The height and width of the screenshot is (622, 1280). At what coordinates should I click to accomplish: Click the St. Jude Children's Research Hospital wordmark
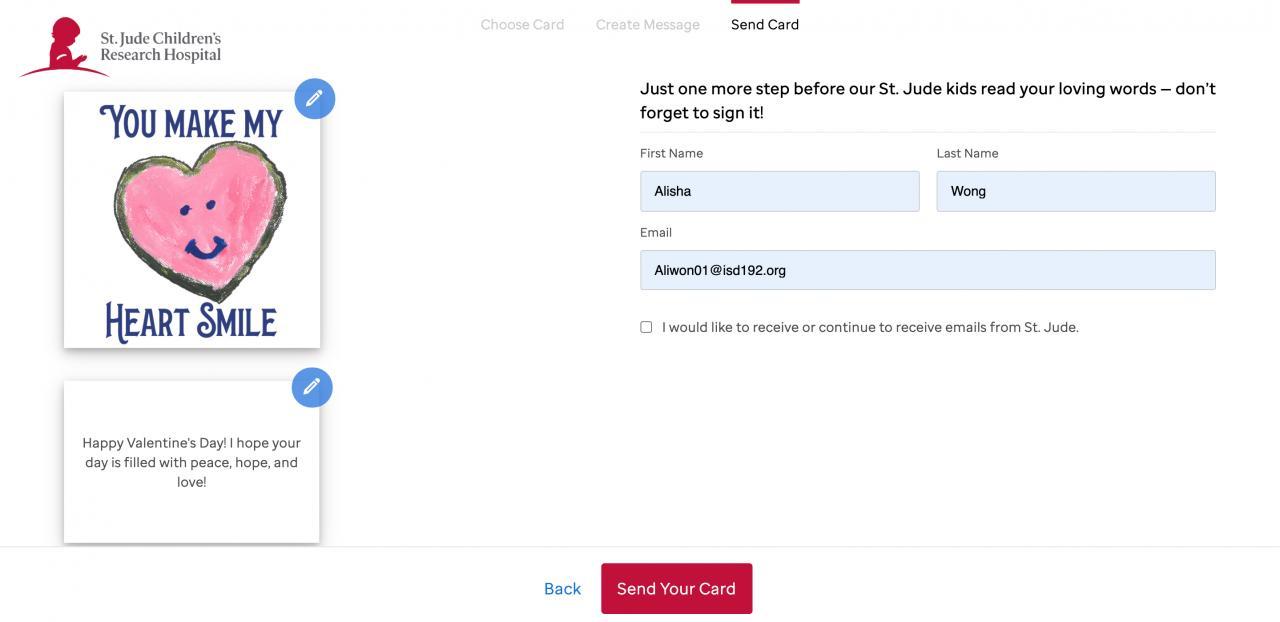click(160, 47)
